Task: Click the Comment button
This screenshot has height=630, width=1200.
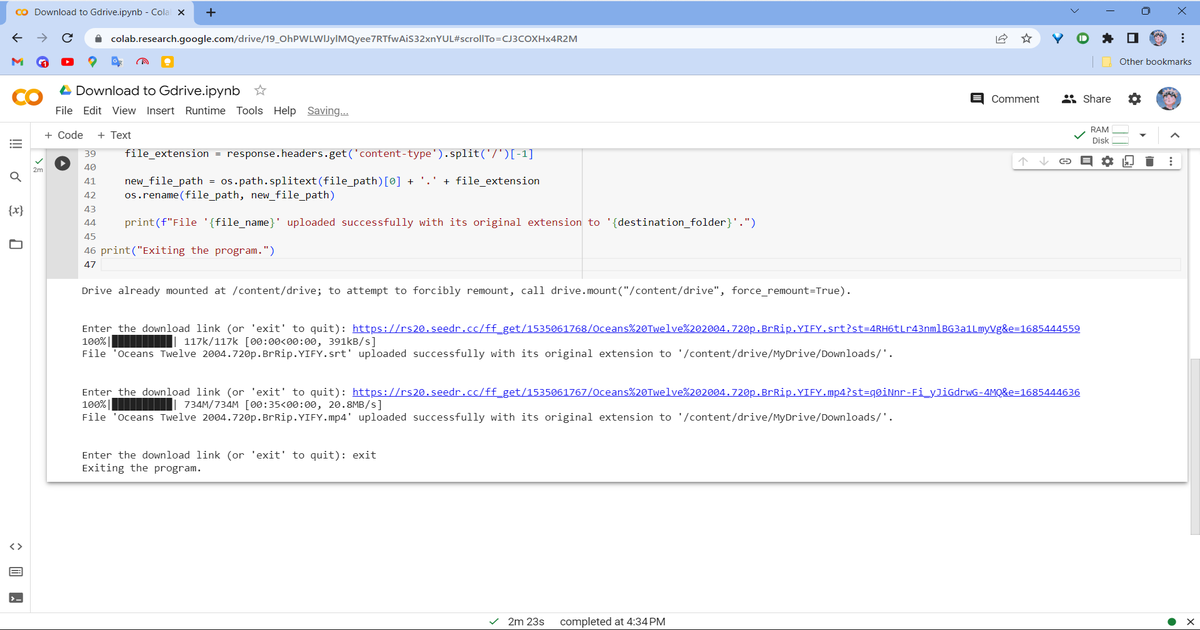Action: pos(1006,99)
